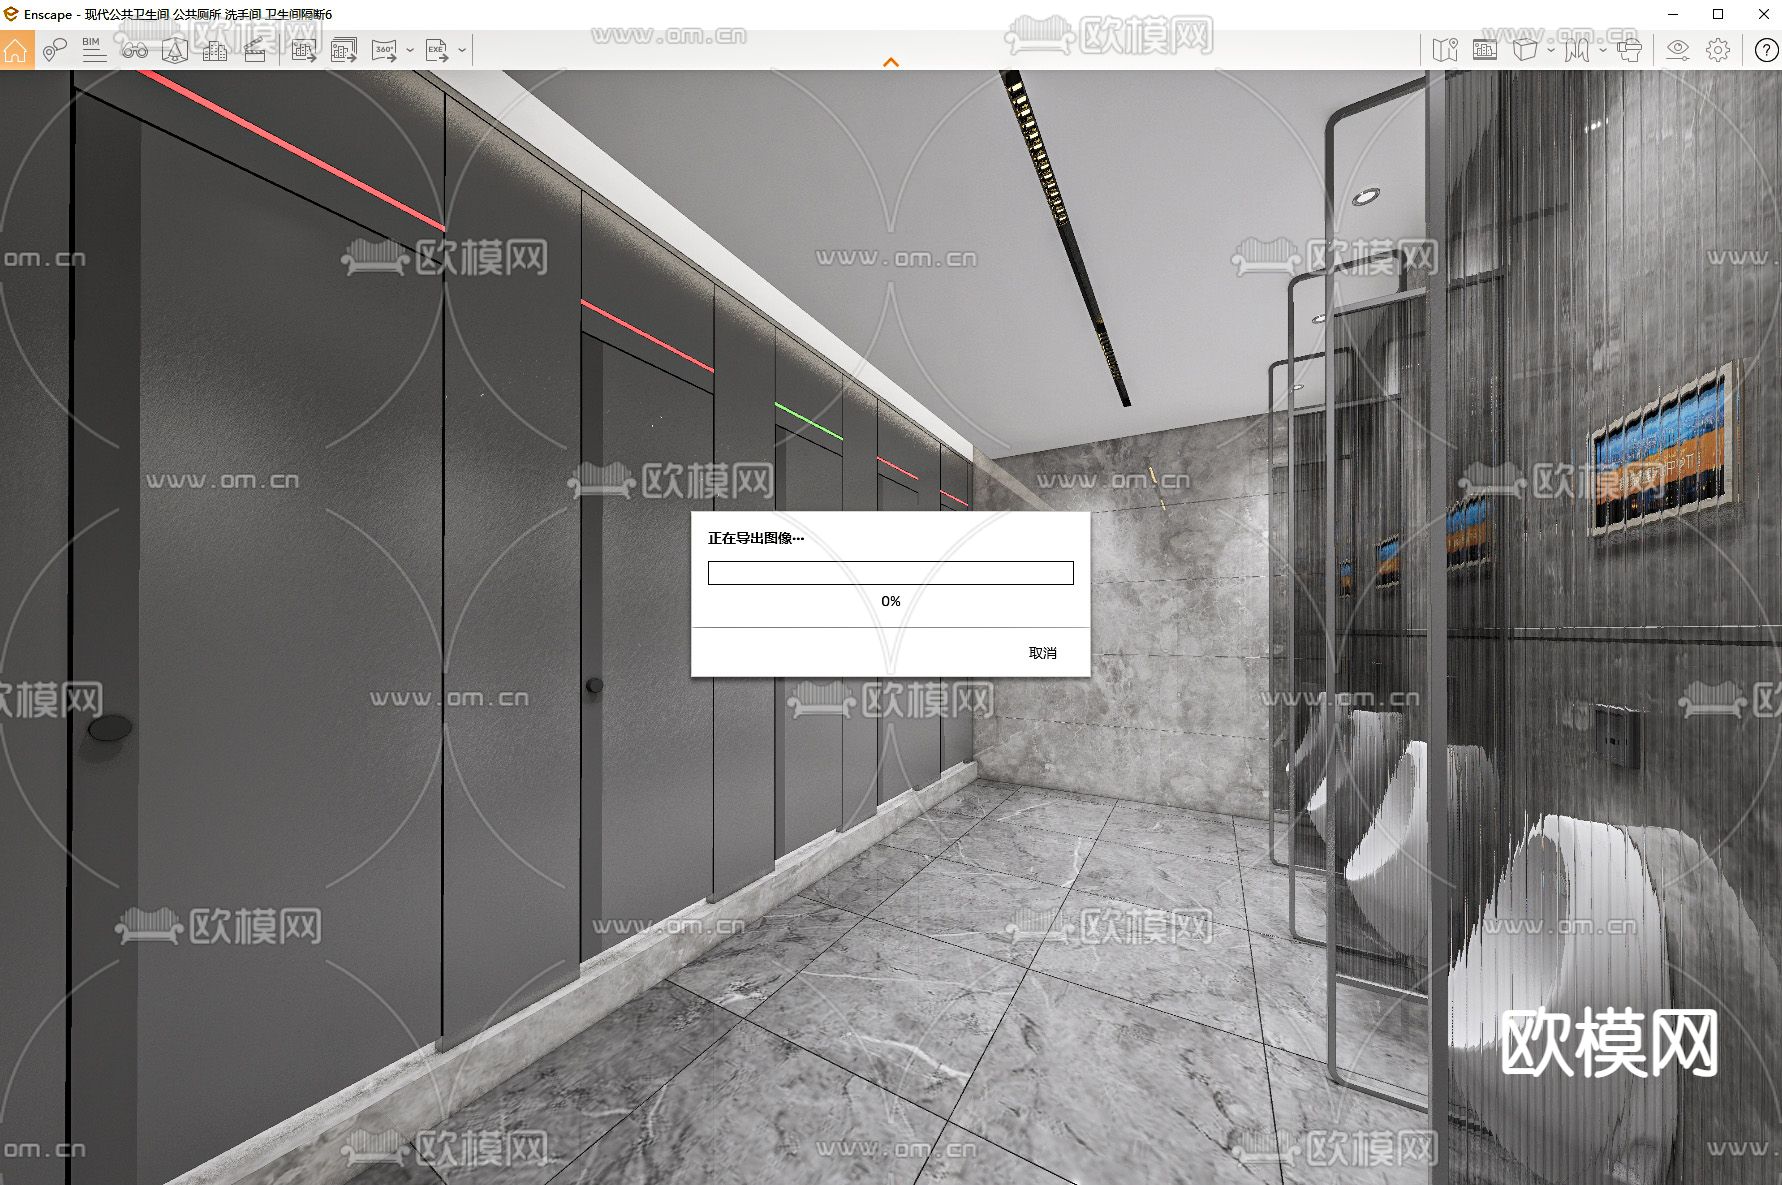Click the export progress bar
1782x1185 pixels.
point(891,573)
